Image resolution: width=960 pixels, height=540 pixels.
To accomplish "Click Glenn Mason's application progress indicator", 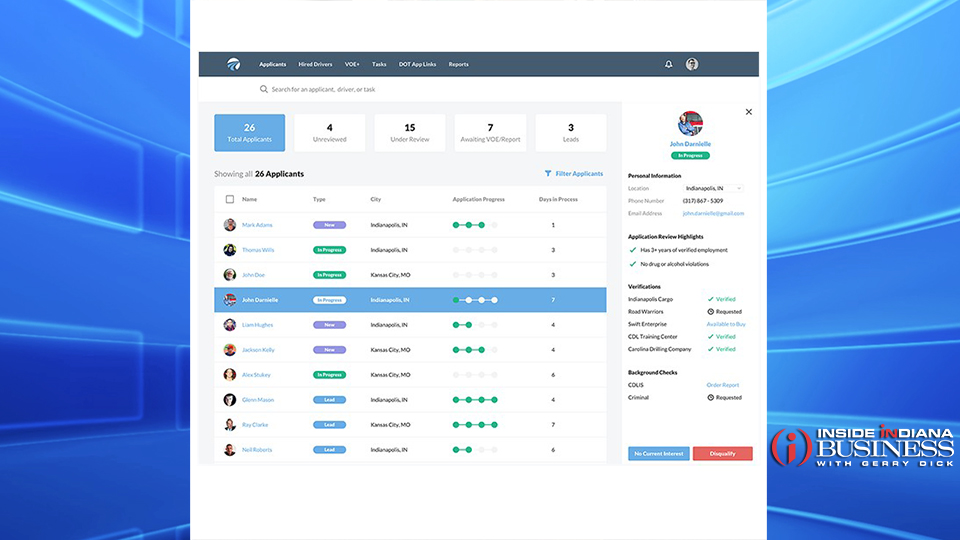I will 475,400.
